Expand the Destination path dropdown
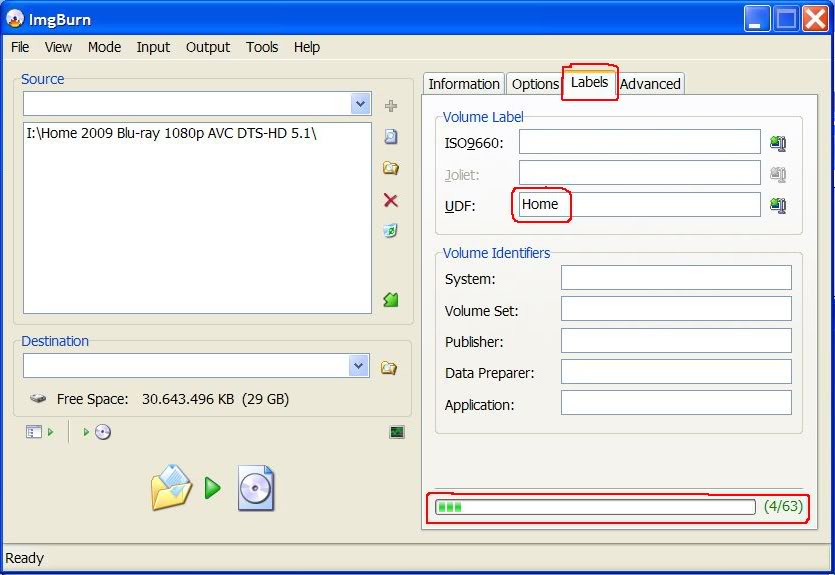Screen dimensions: 835x575 [x=360, y=366]
